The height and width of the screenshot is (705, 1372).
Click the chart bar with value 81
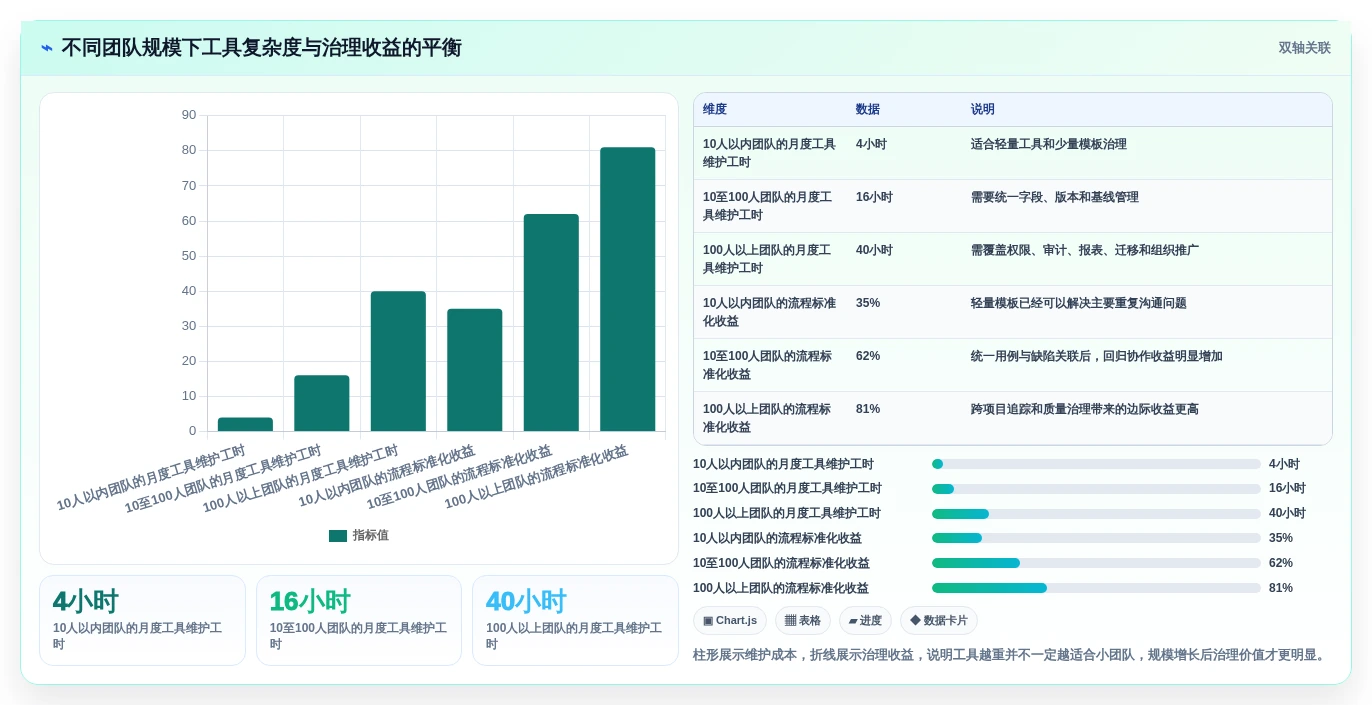tap(628, 289)
